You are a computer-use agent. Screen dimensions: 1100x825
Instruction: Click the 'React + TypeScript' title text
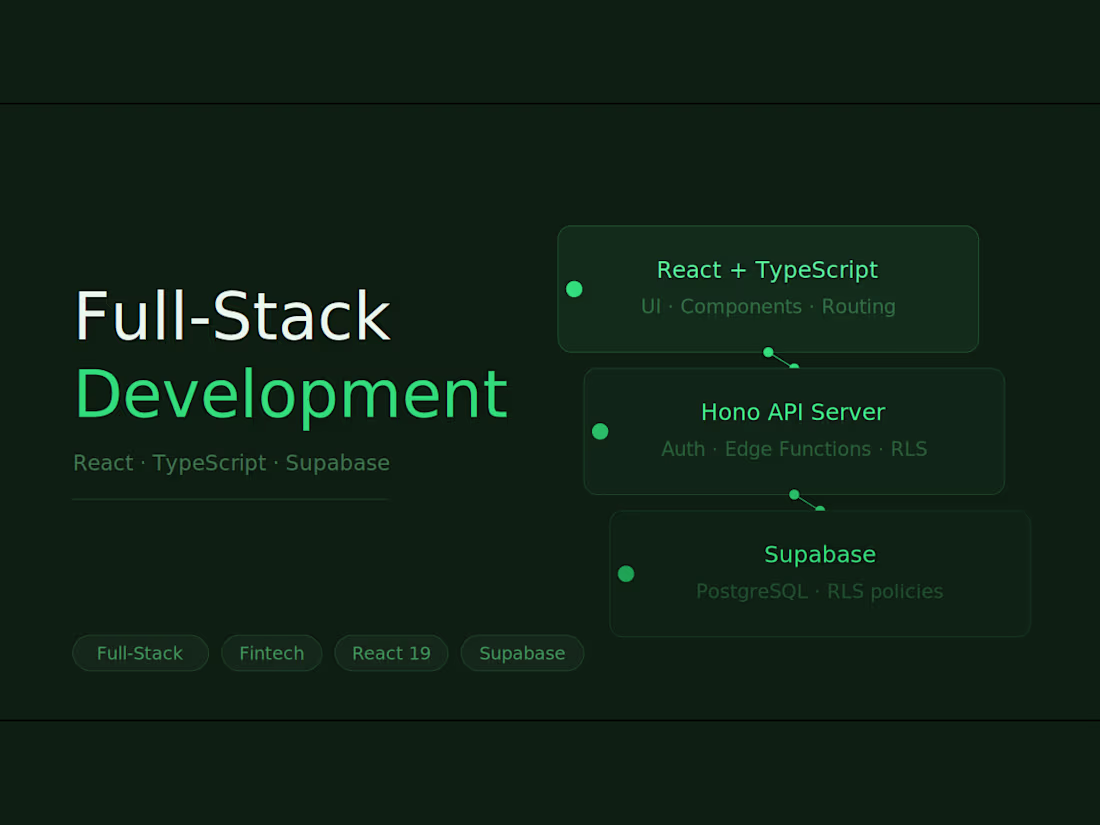(767, 270)
